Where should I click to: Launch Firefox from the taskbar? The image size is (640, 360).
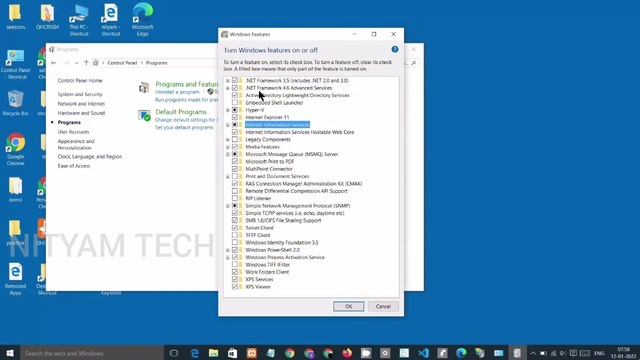tap(347, 353)
